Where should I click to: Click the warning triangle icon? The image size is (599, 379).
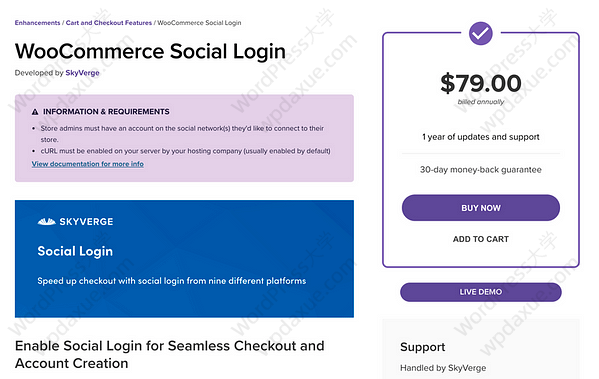[35, 112]
